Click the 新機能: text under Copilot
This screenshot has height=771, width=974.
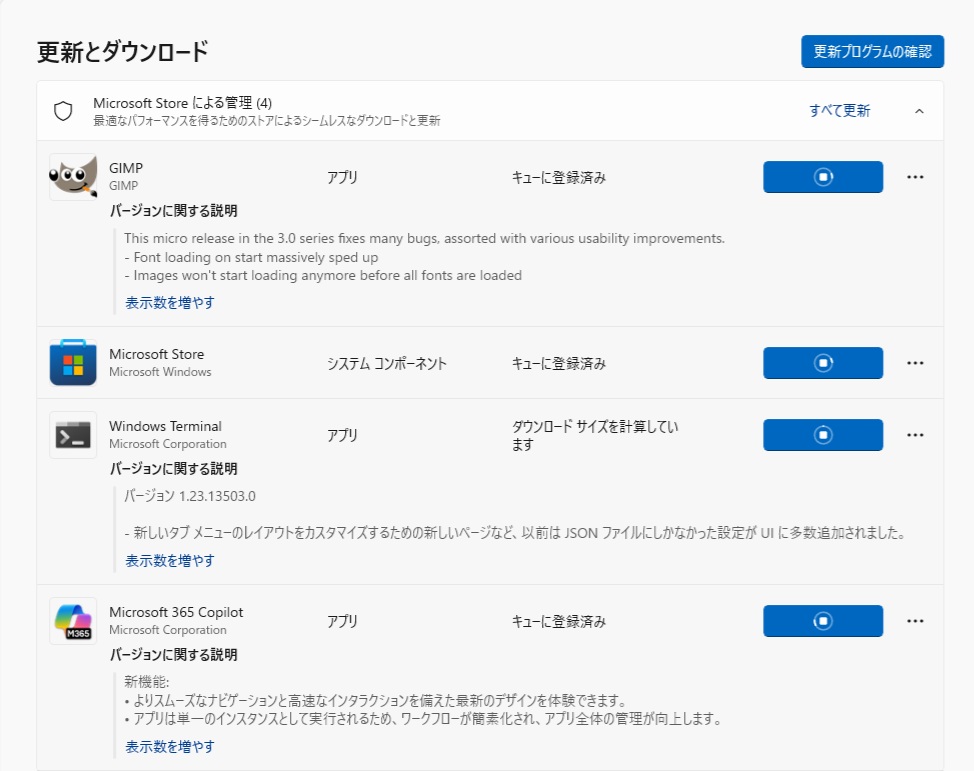[147, 682]
